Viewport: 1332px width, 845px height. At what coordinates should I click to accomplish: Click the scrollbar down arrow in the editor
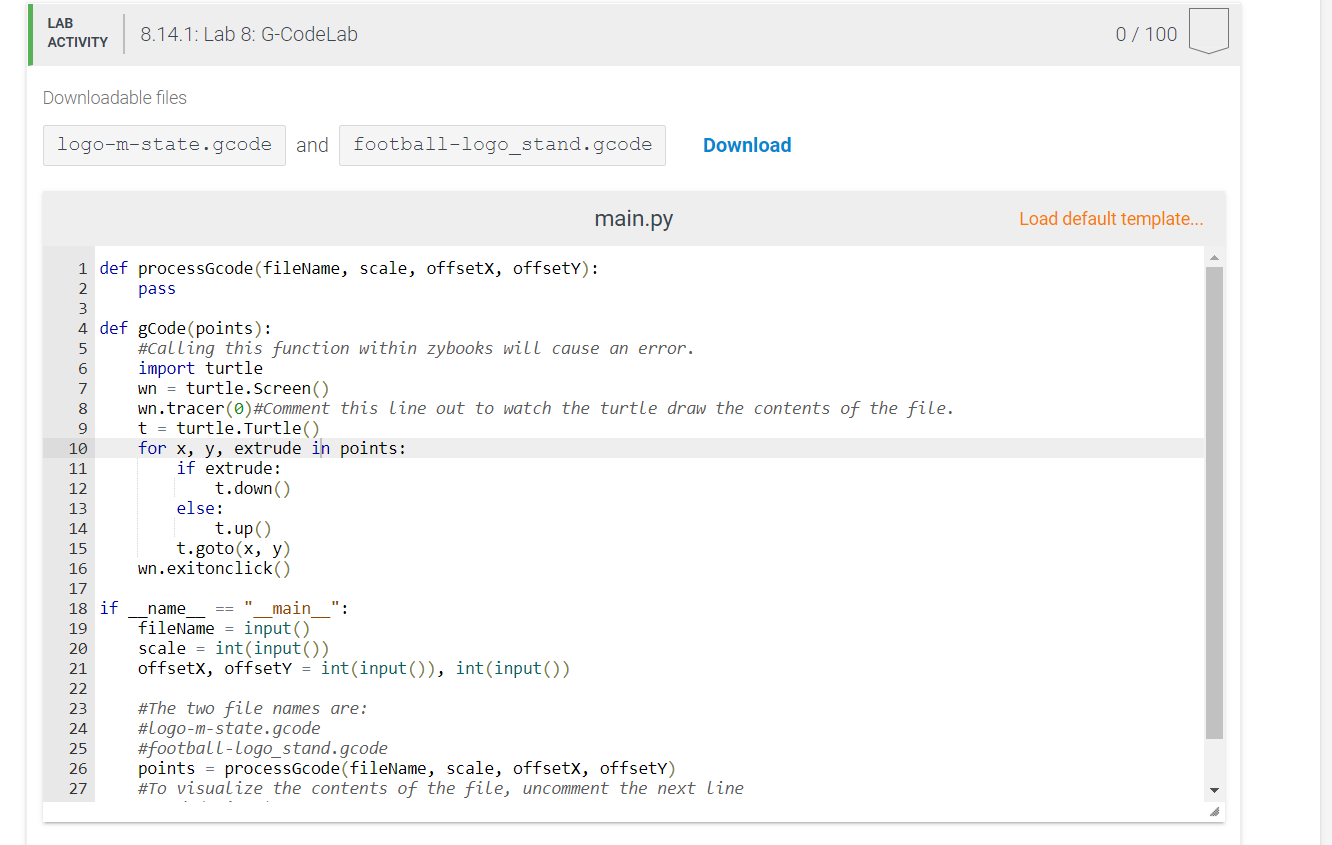[1214, 791]
